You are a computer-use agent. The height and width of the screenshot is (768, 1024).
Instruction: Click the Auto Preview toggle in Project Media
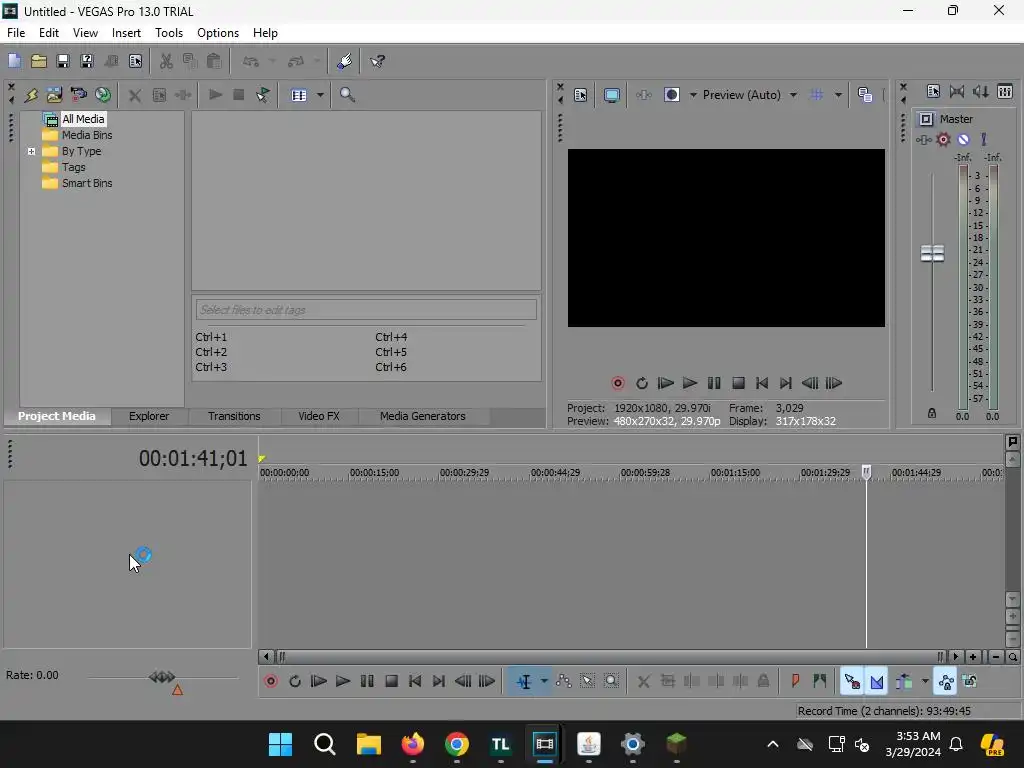(263, 95)
